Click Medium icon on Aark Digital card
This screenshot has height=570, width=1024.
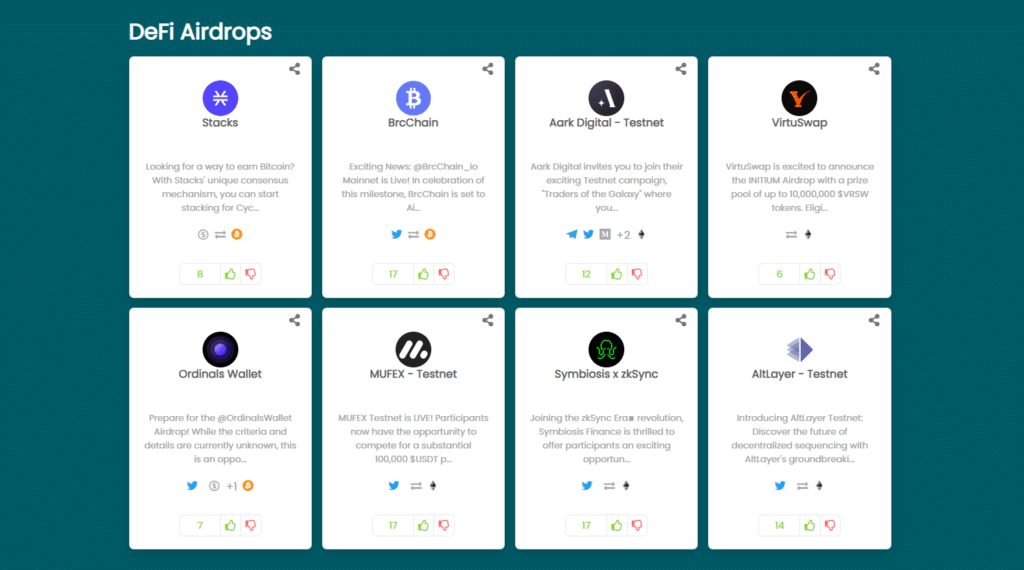pyautogui.click(x=605, y=234)
